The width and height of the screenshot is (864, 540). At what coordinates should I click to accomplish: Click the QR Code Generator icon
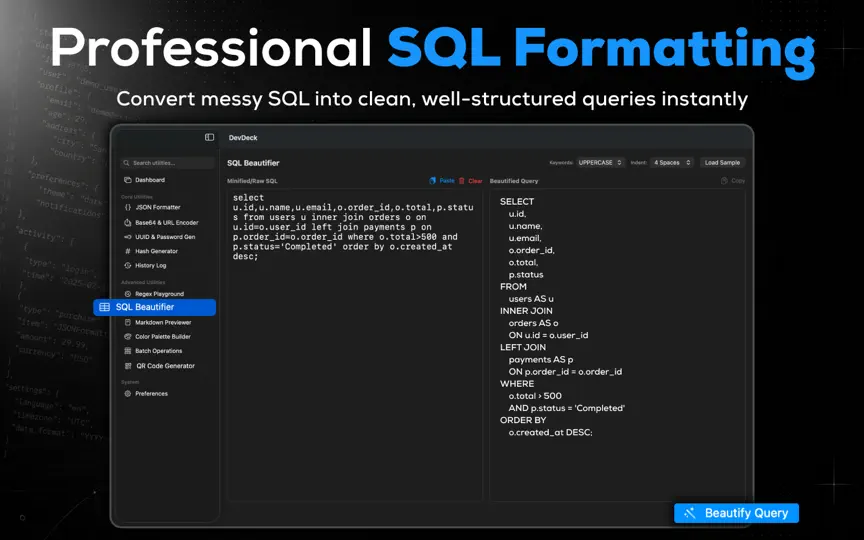pos(128,366)
